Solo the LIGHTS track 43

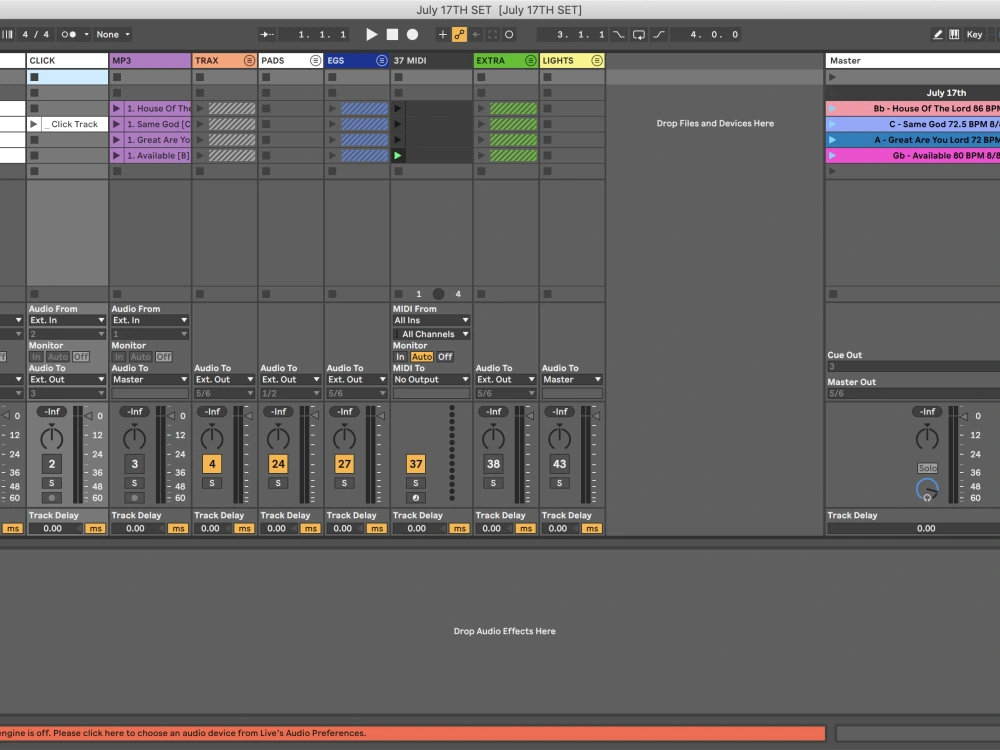[x=559, y=483]
